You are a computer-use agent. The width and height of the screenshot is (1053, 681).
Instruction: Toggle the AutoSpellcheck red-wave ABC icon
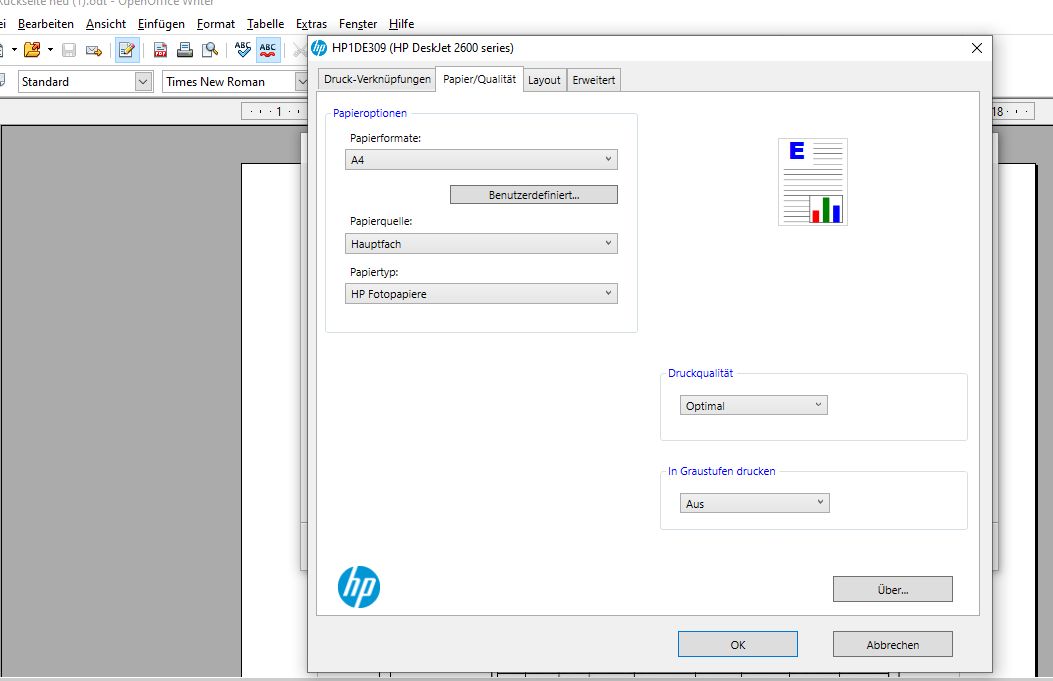[267, 50]
